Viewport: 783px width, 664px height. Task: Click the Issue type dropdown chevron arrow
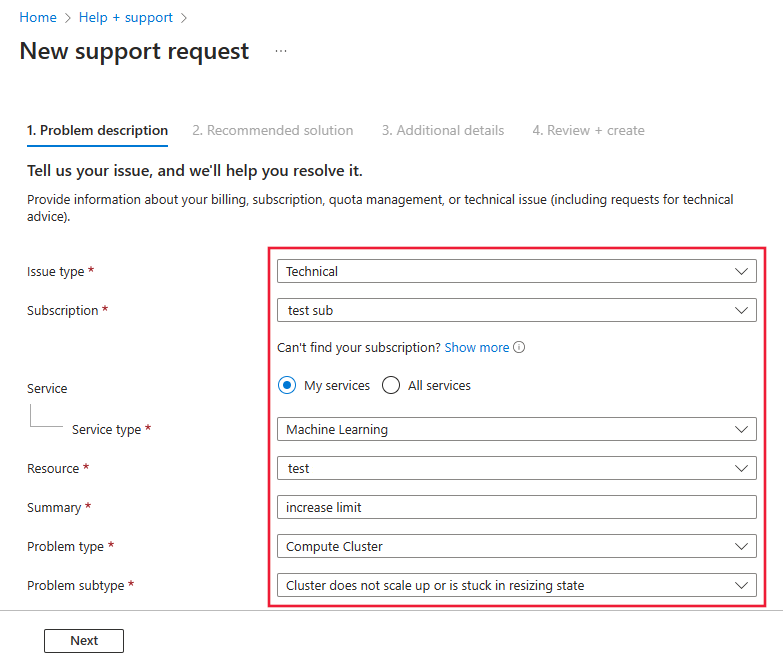[x=741, y=271]
